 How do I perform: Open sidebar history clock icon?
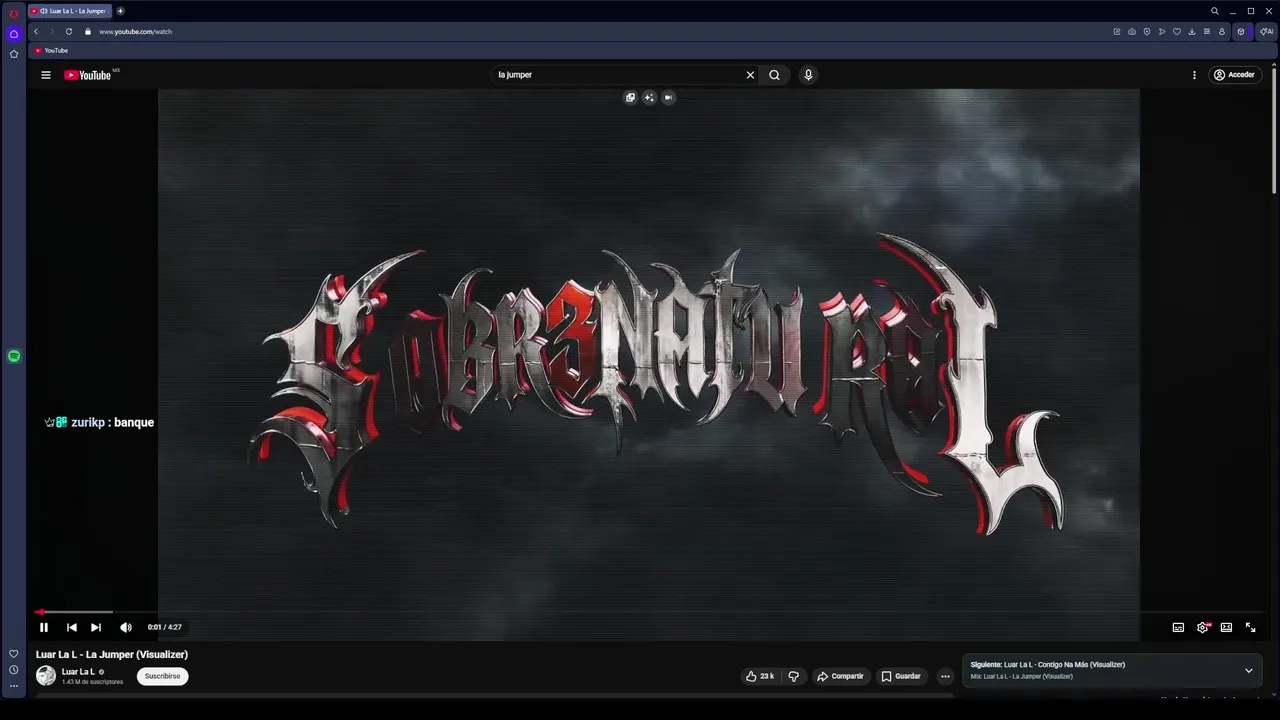pyautogui.click(x=14, y=670)
